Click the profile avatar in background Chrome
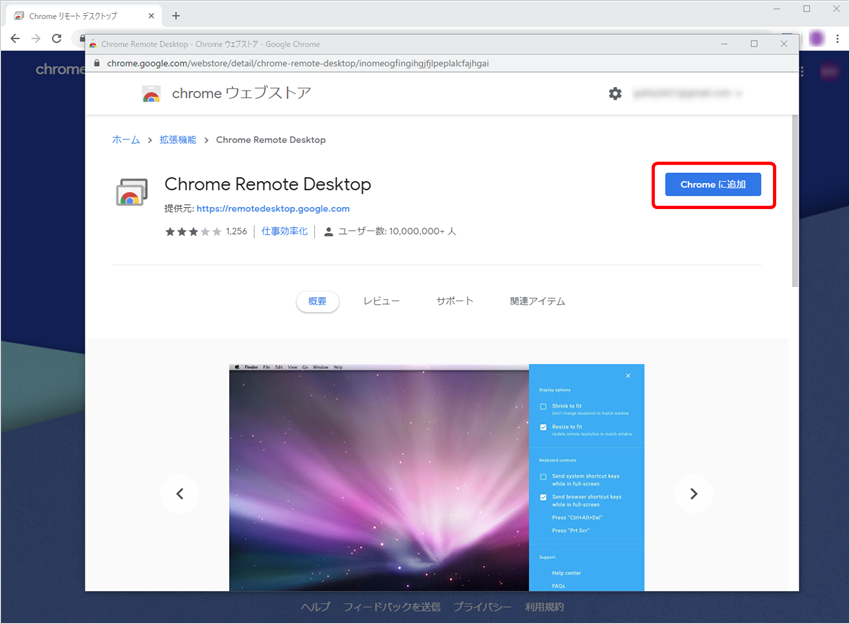 (x=817, y=38)
